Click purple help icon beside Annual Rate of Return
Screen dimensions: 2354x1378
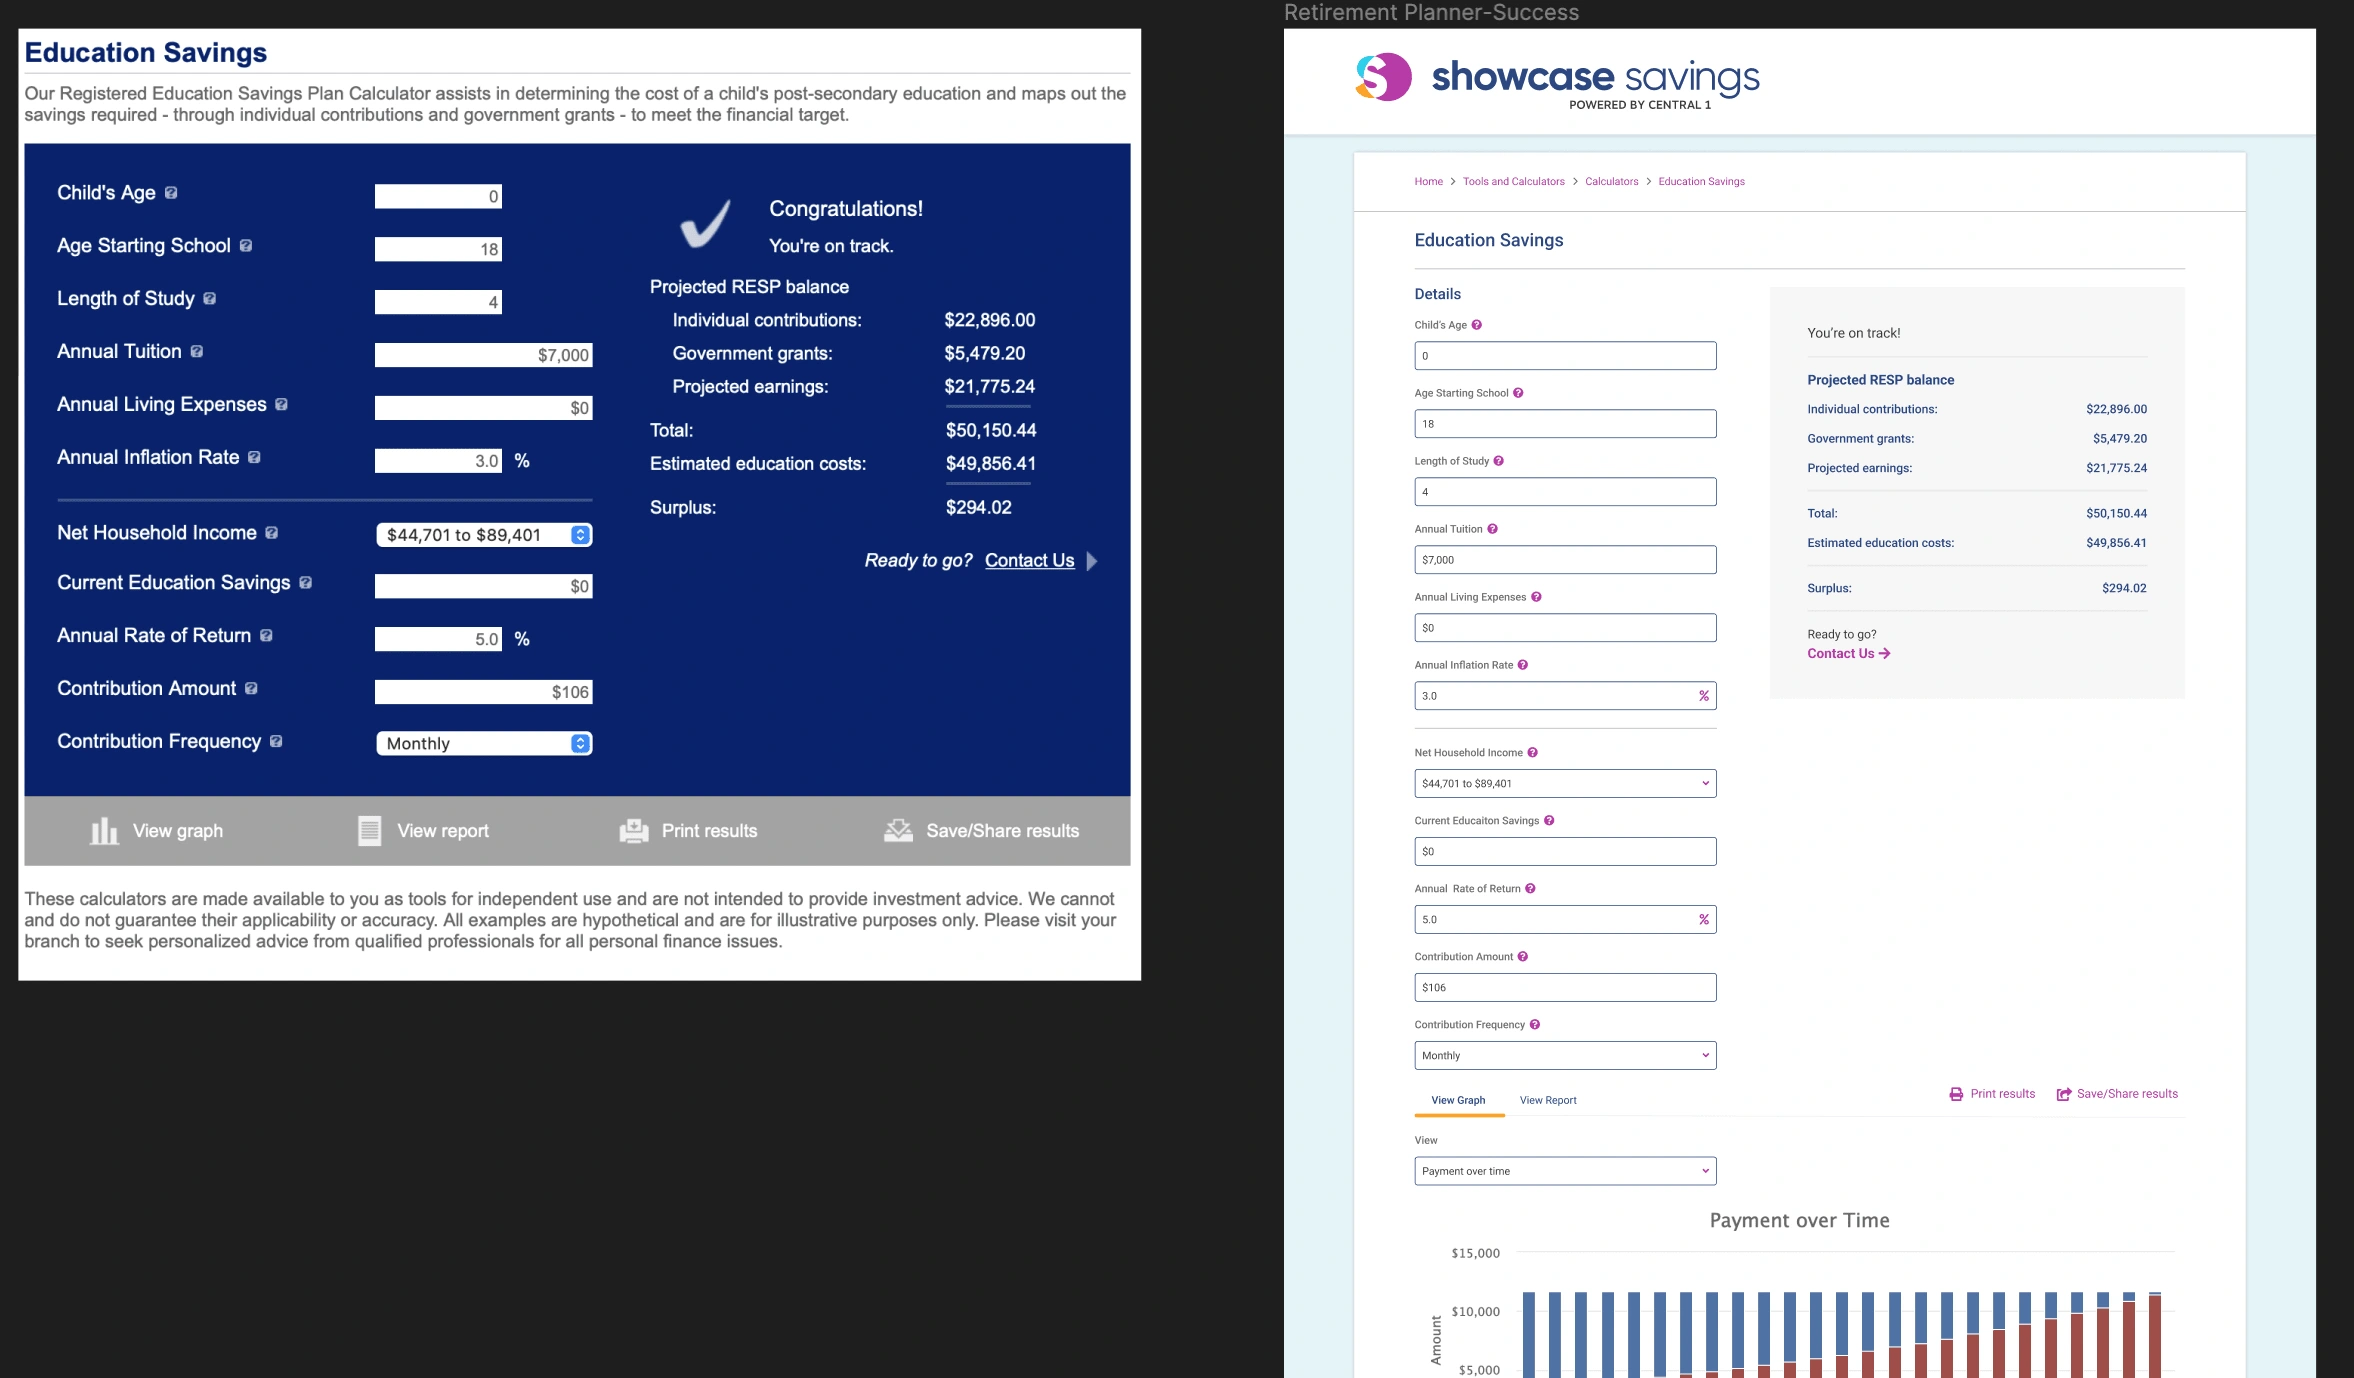click(1530, 889)
